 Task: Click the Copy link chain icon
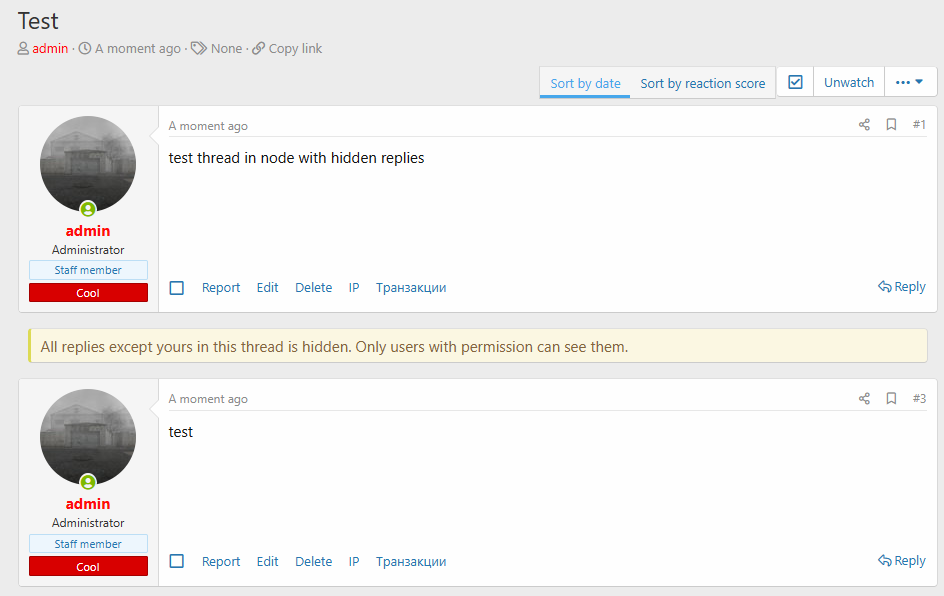(258, 49)
